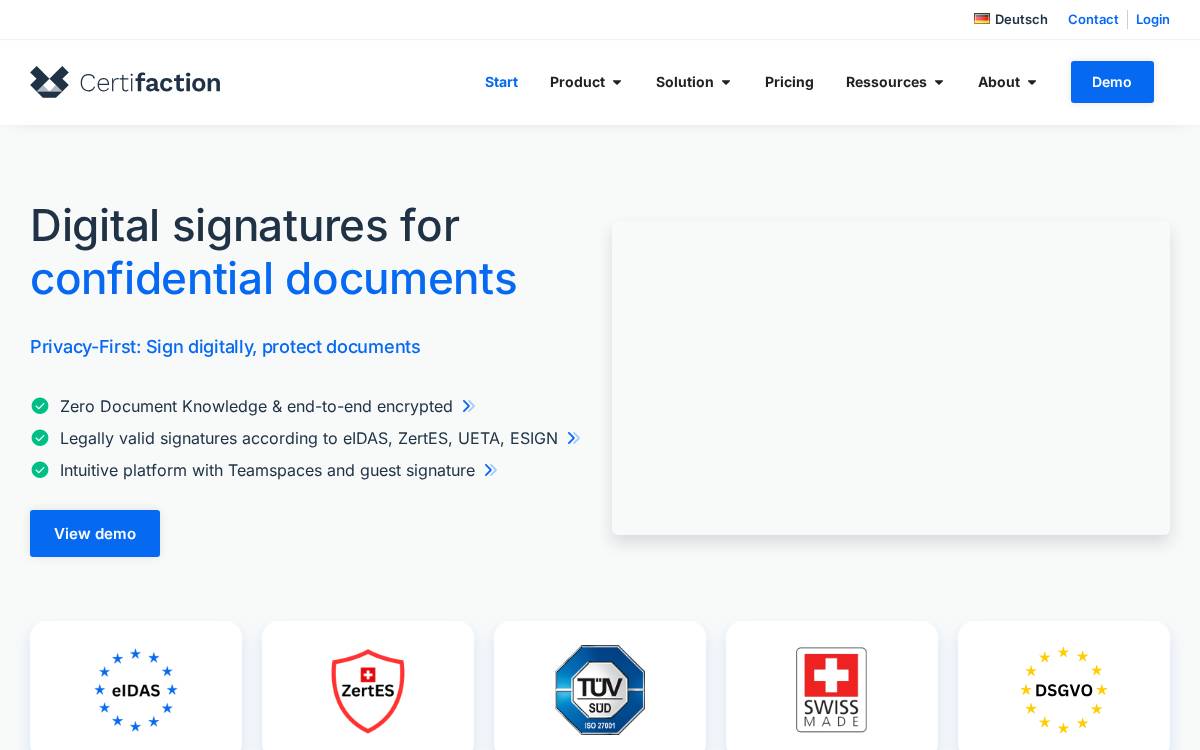Click the DSGVO badge icon
1200x750 pixels.
(x=1064, y=690)
